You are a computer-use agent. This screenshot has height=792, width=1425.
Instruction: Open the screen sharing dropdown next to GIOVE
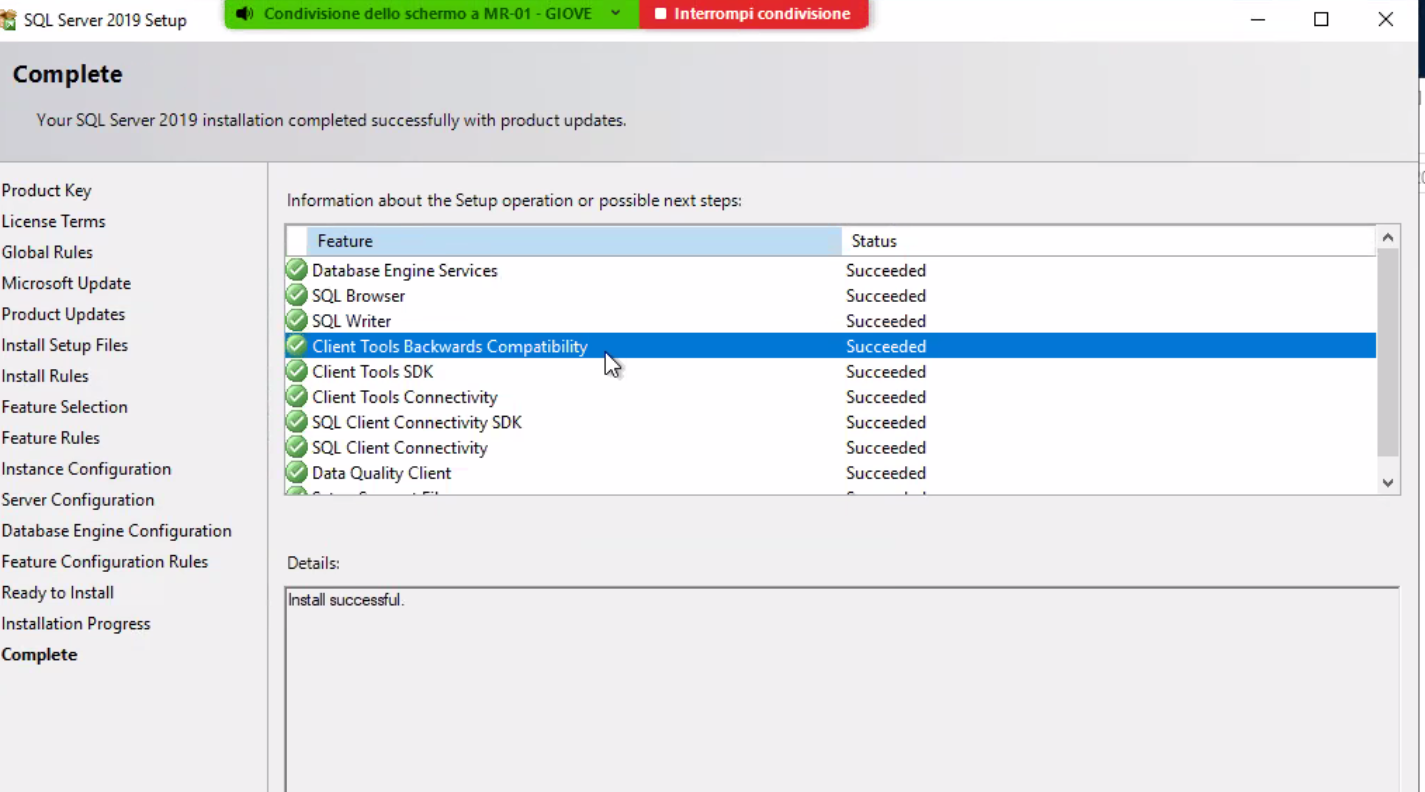tap(614, 14)
